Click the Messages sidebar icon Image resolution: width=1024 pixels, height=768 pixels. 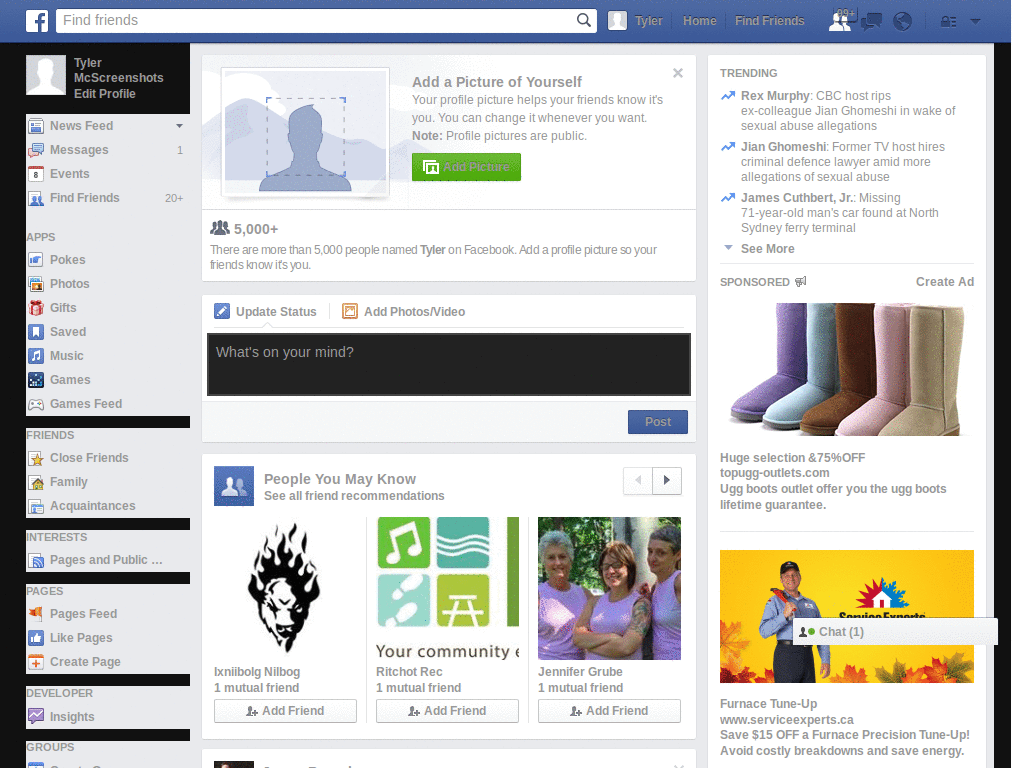click(x=36, y=150)
